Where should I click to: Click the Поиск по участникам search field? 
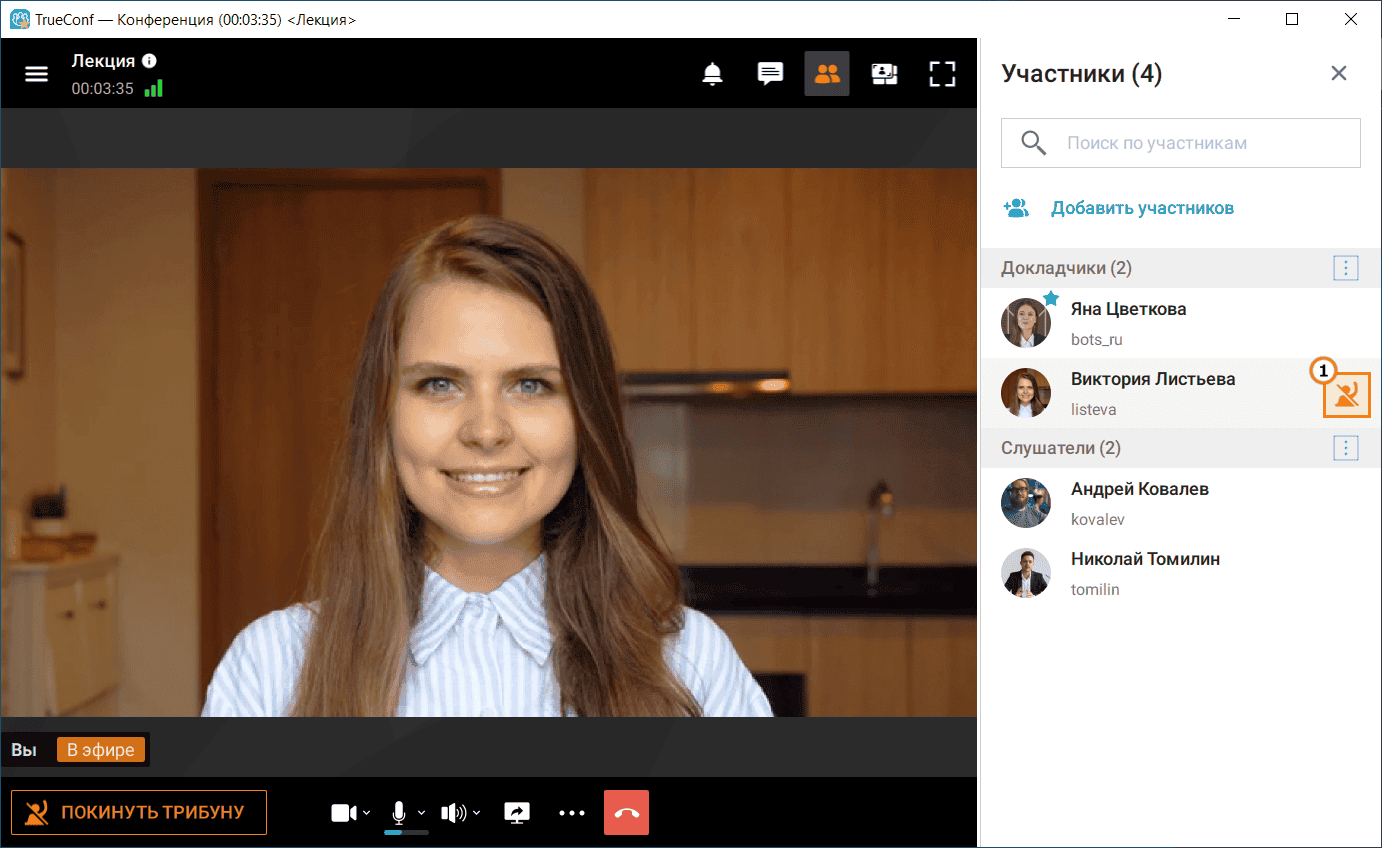(1181, 143)
